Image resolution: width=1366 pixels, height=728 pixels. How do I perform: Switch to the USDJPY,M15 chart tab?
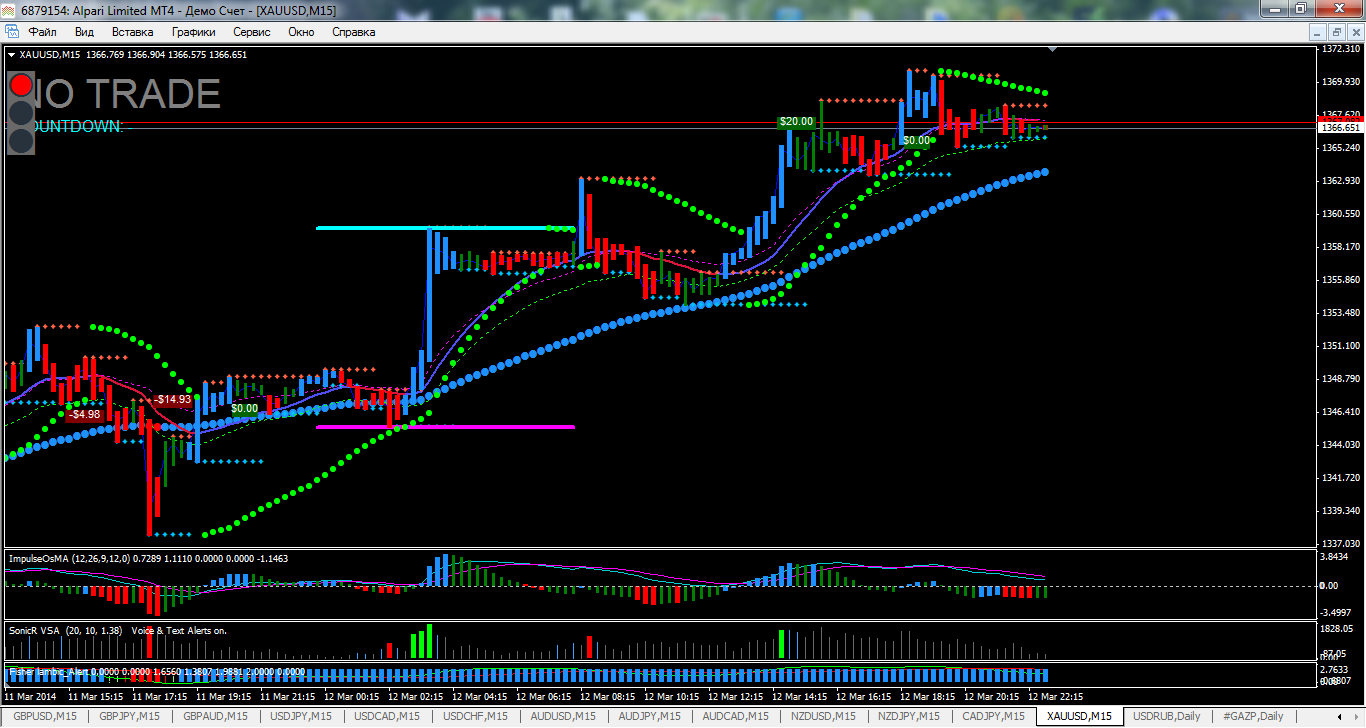pyautogui.click(x=301, y=716)
